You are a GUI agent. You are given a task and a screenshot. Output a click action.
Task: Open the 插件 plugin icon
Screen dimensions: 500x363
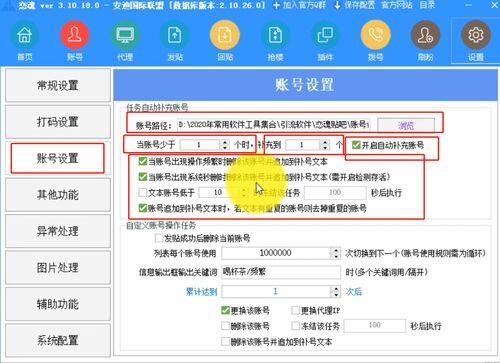[x=325, y=35]
